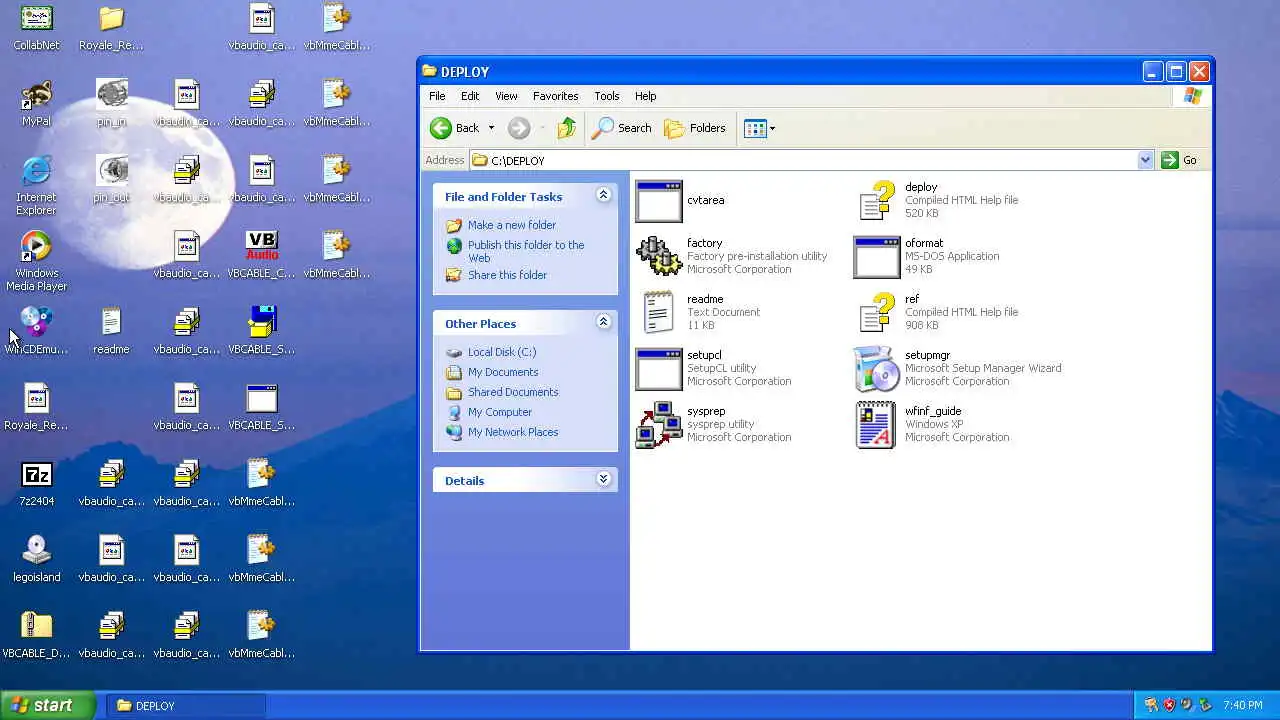
Task: Select the pin_out desktop icon
Action: pyautogui.click(x=111, y=179)
